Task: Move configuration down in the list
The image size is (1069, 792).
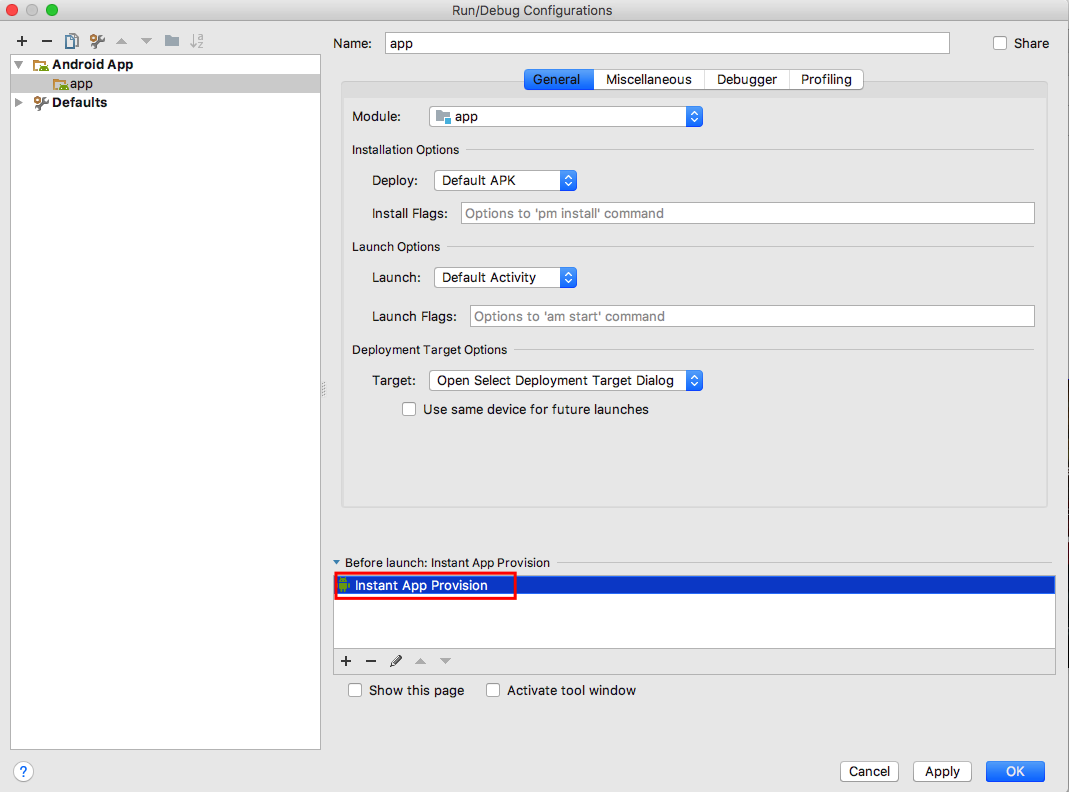Action: pyautogui.click(x=147, y=41)
